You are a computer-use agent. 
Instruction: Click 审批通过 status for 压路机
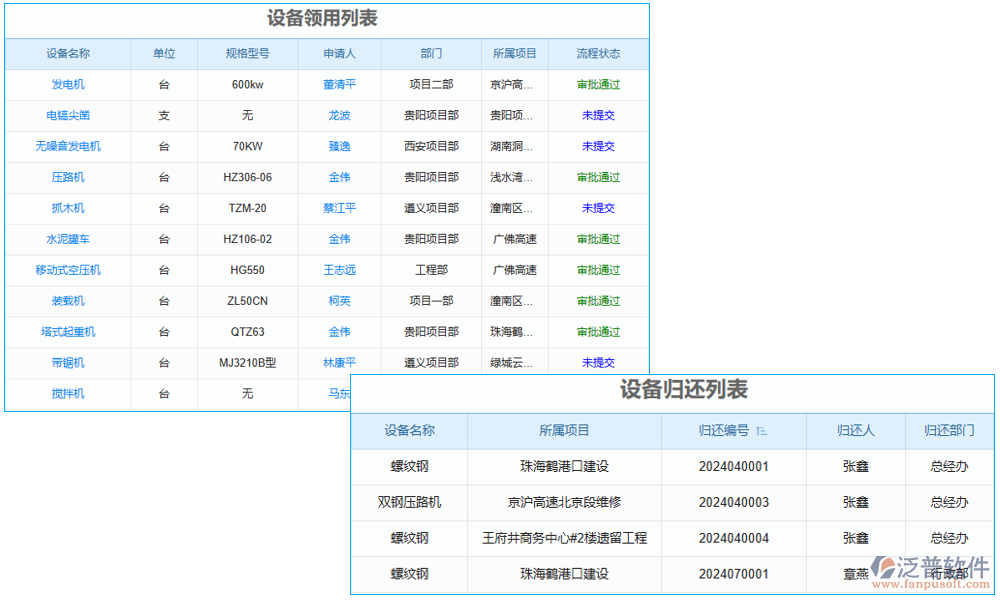tap(598, 177)
